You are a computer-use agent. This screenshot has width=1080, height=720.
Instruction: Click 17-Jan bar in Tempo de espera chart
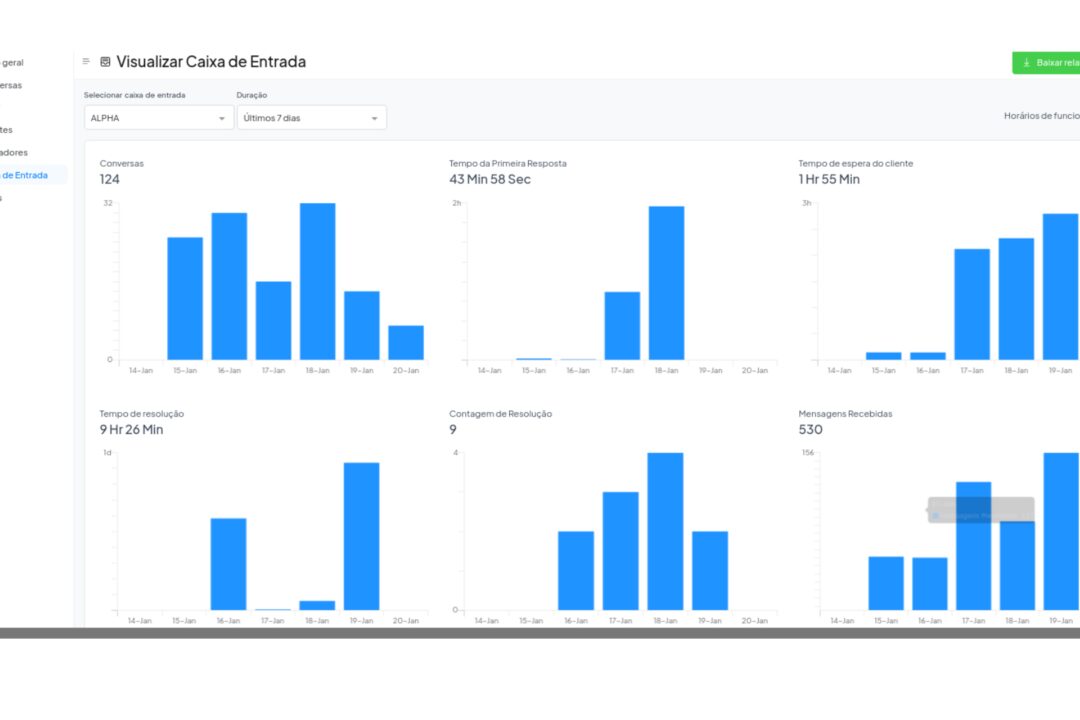[972, 304]
